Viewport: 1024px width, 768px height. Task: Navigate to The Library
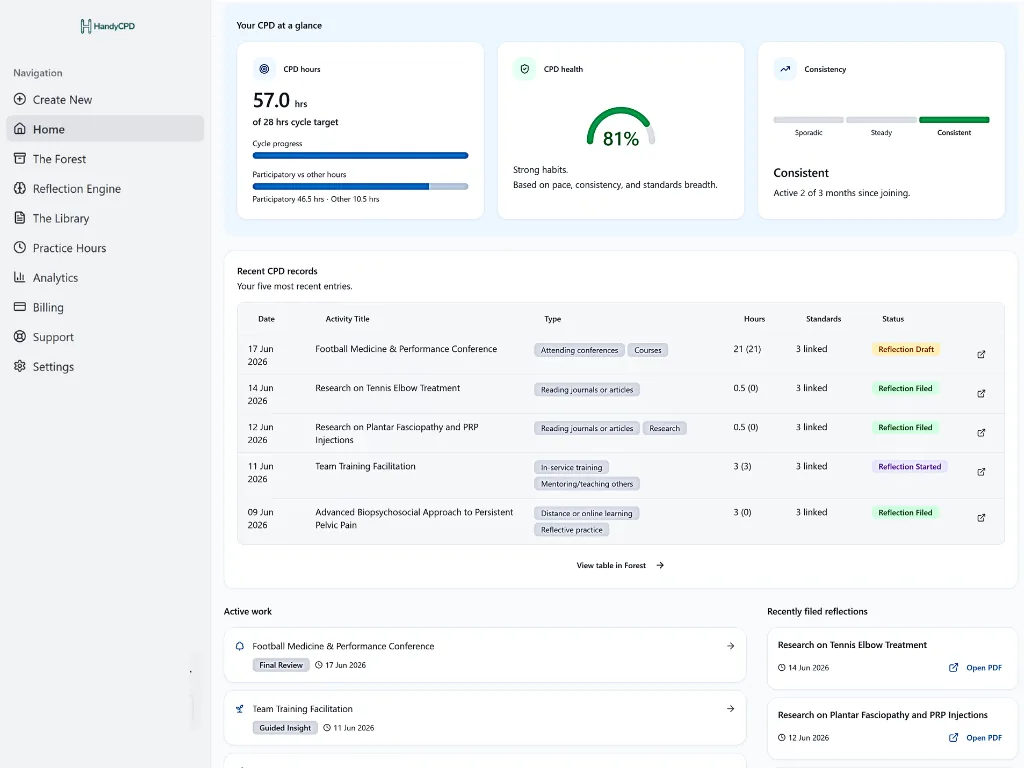pyautogui.click(x=105, y=218)
